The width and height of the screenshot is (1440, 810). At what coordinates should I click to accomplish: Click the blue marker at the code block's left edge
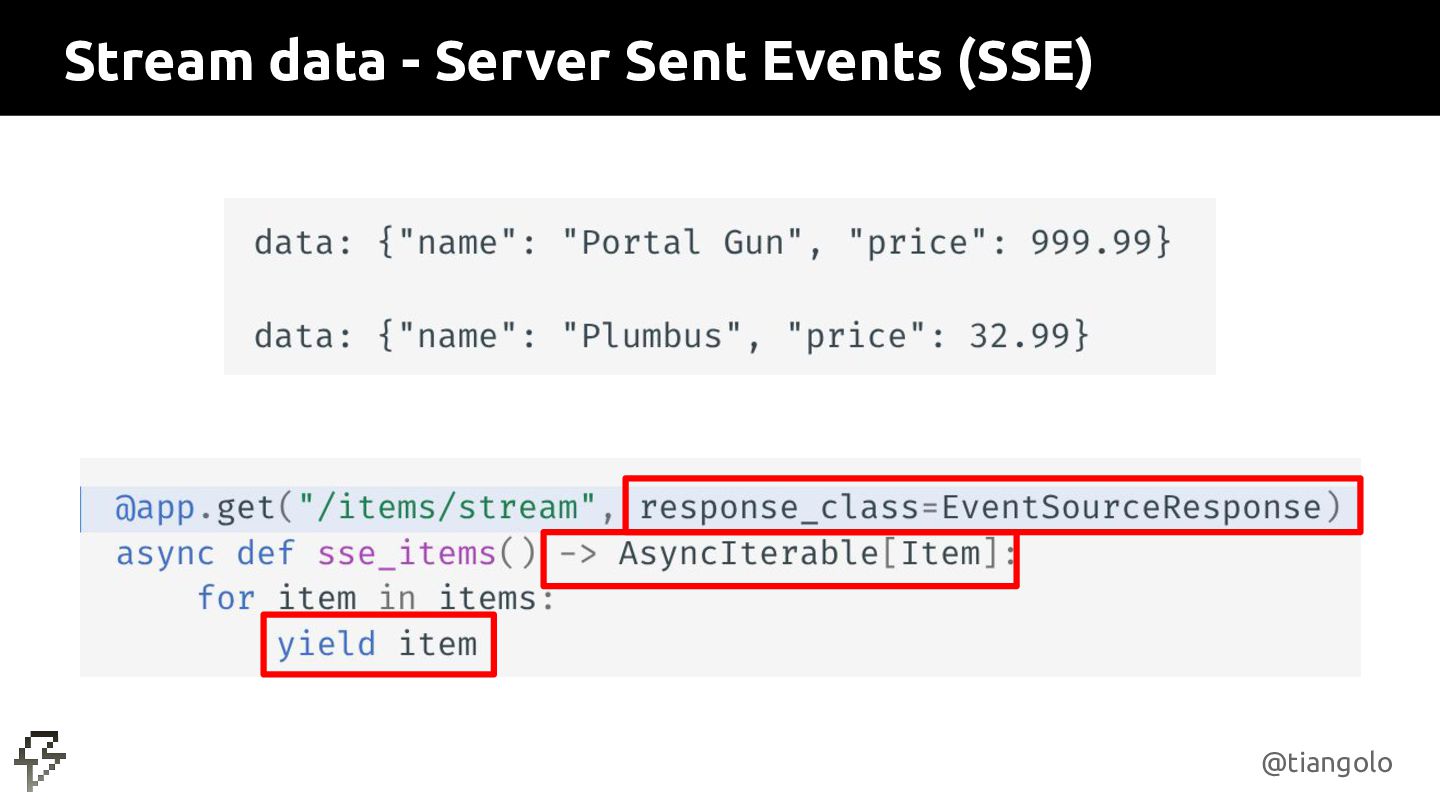coord(82,506)
